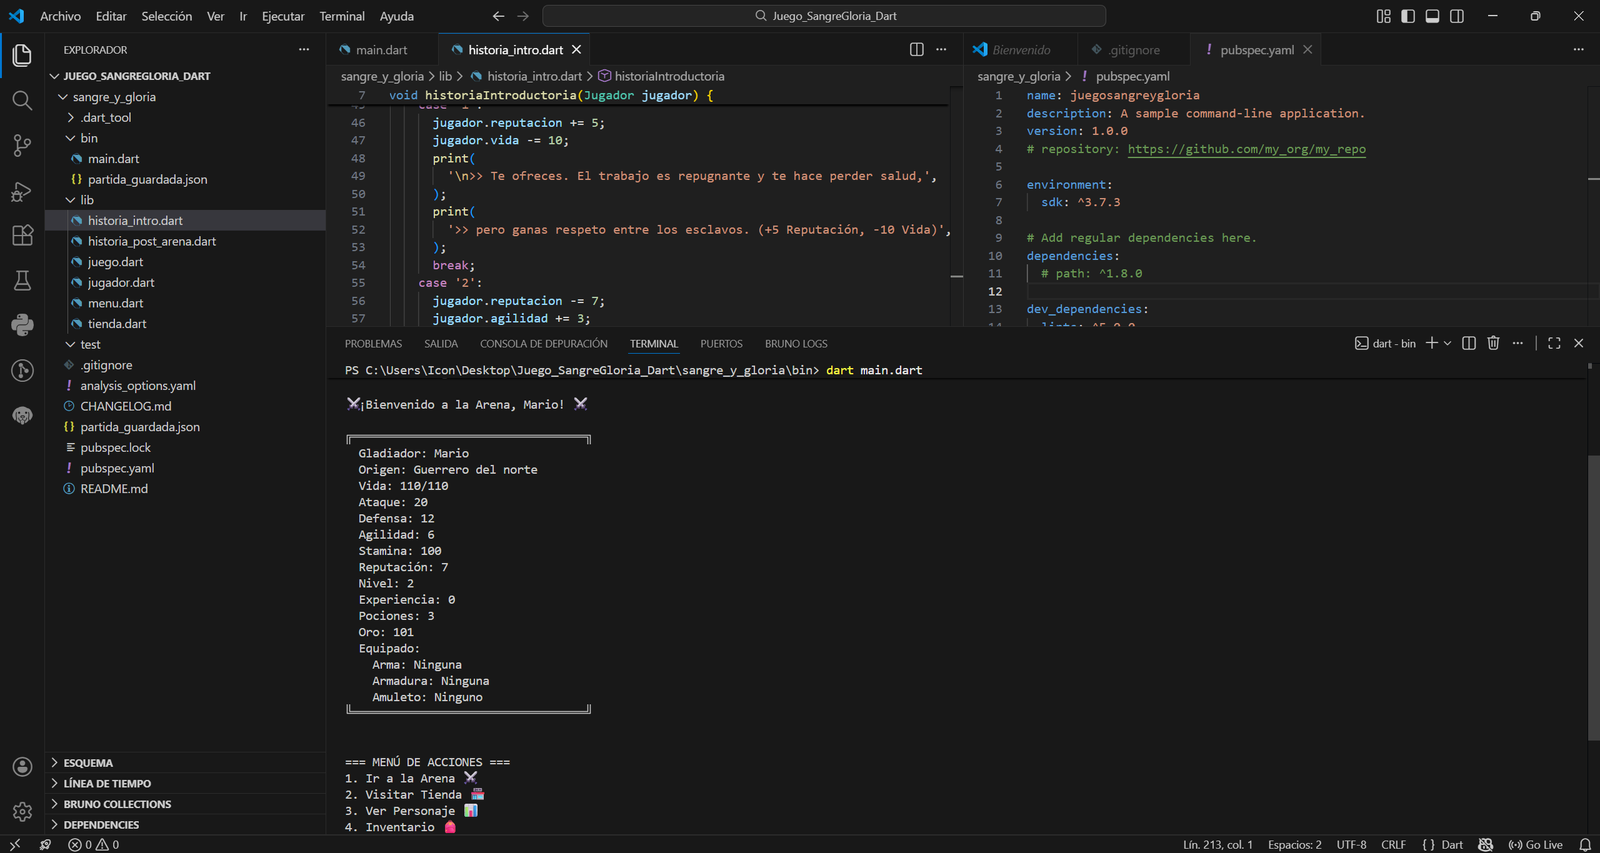Toggle primary side bar visibility

click(1408, 16)
